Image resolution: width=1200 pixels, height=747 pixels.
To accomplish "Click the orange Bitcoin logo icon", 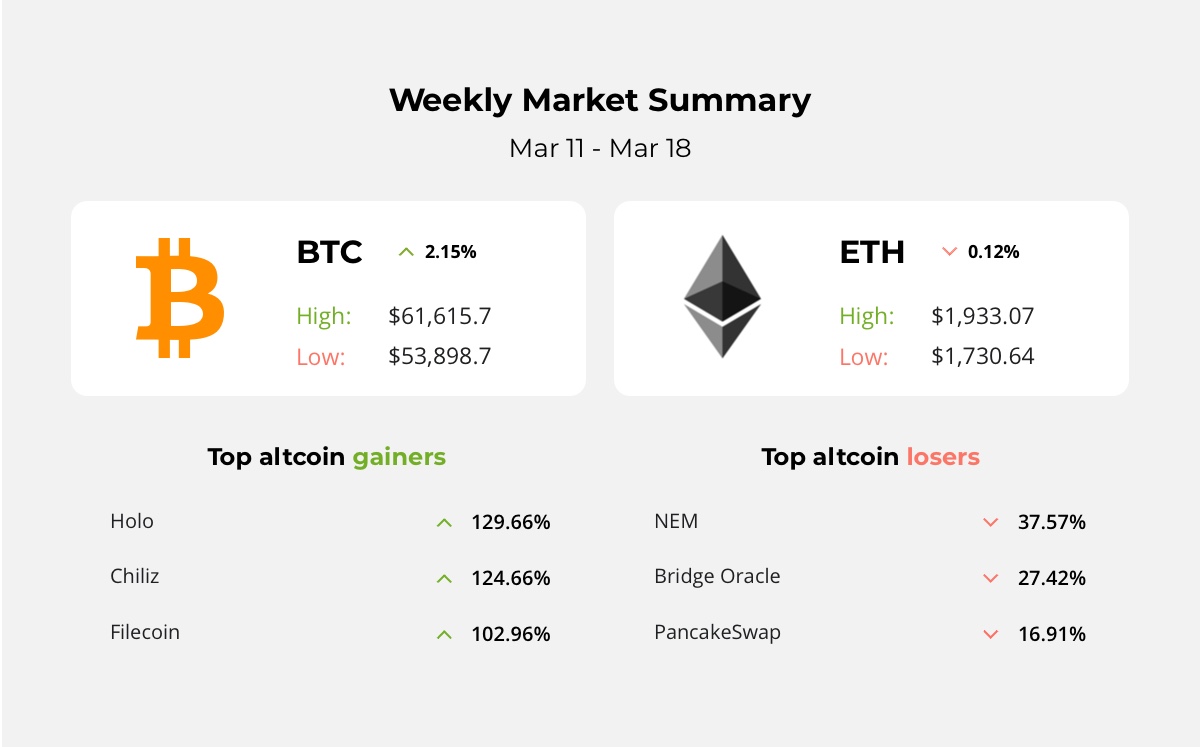I will 180,298.
